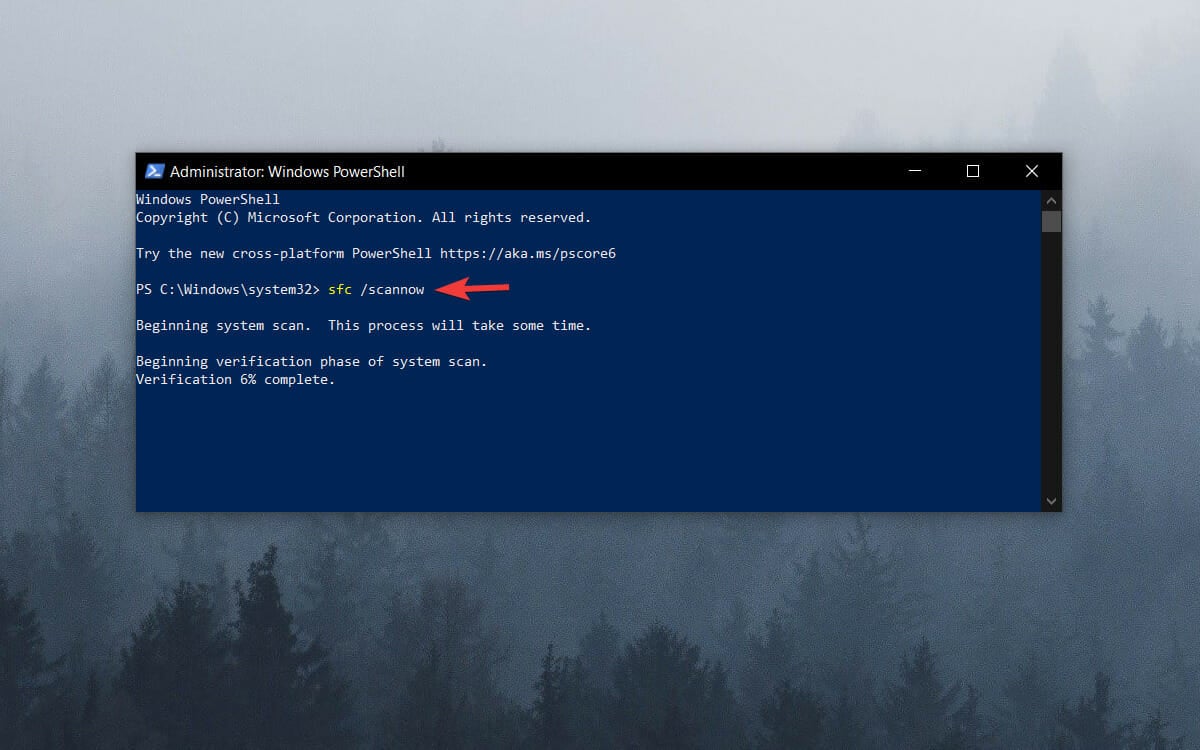Screen dimensions: 1200x750
Task: Click the 'Copyright (C) Microsoft Corporation' line
Action: click(364, 217)
